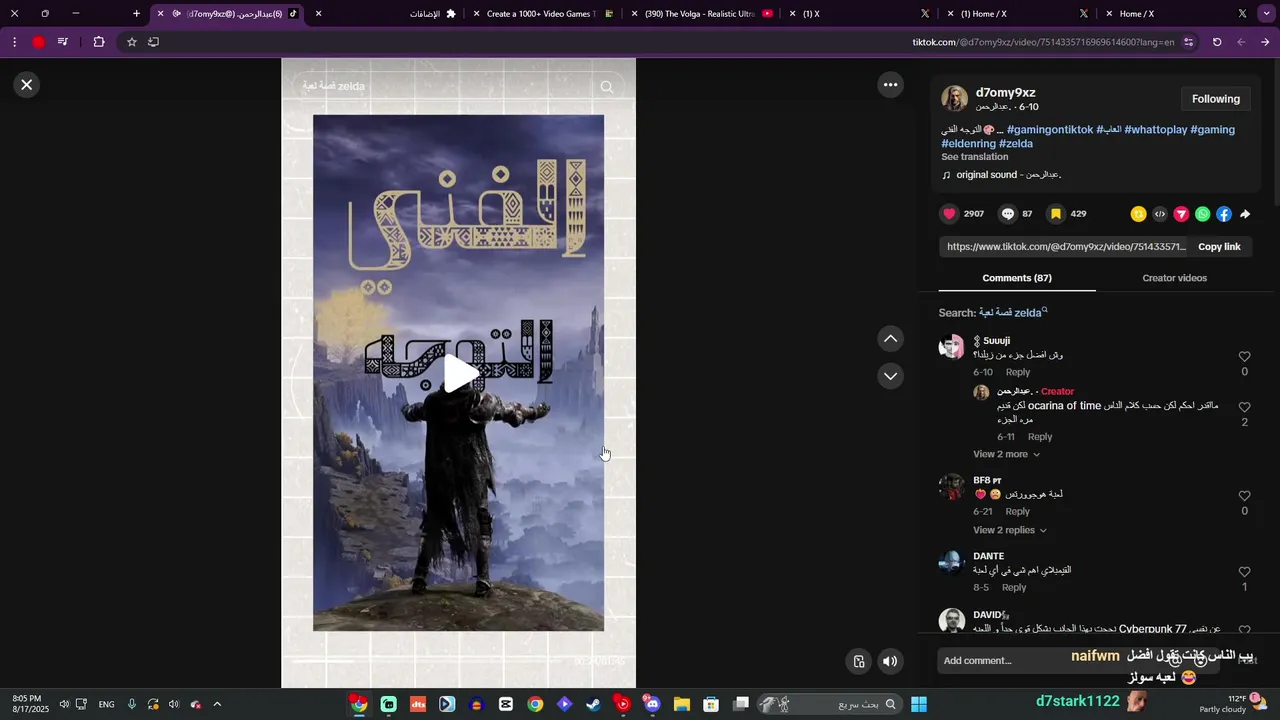The image size is (1280, 720).
Task: Like DANTE's comment
Action: tap(1244, 572)
